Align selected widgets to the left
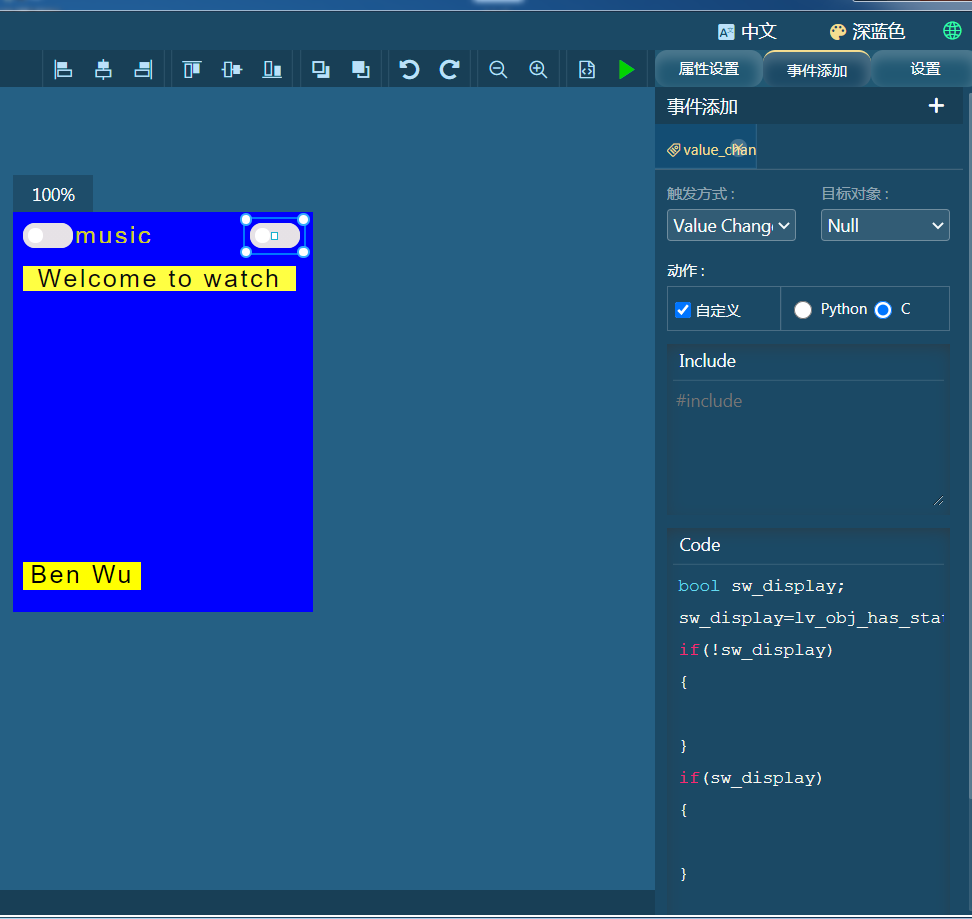The width and height of the screenshot is (972, 919). click(63, 69)
